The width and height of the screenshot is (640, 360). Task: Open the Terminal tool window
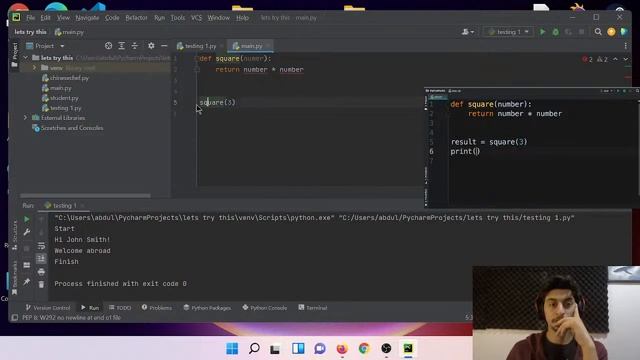(313, 308)
